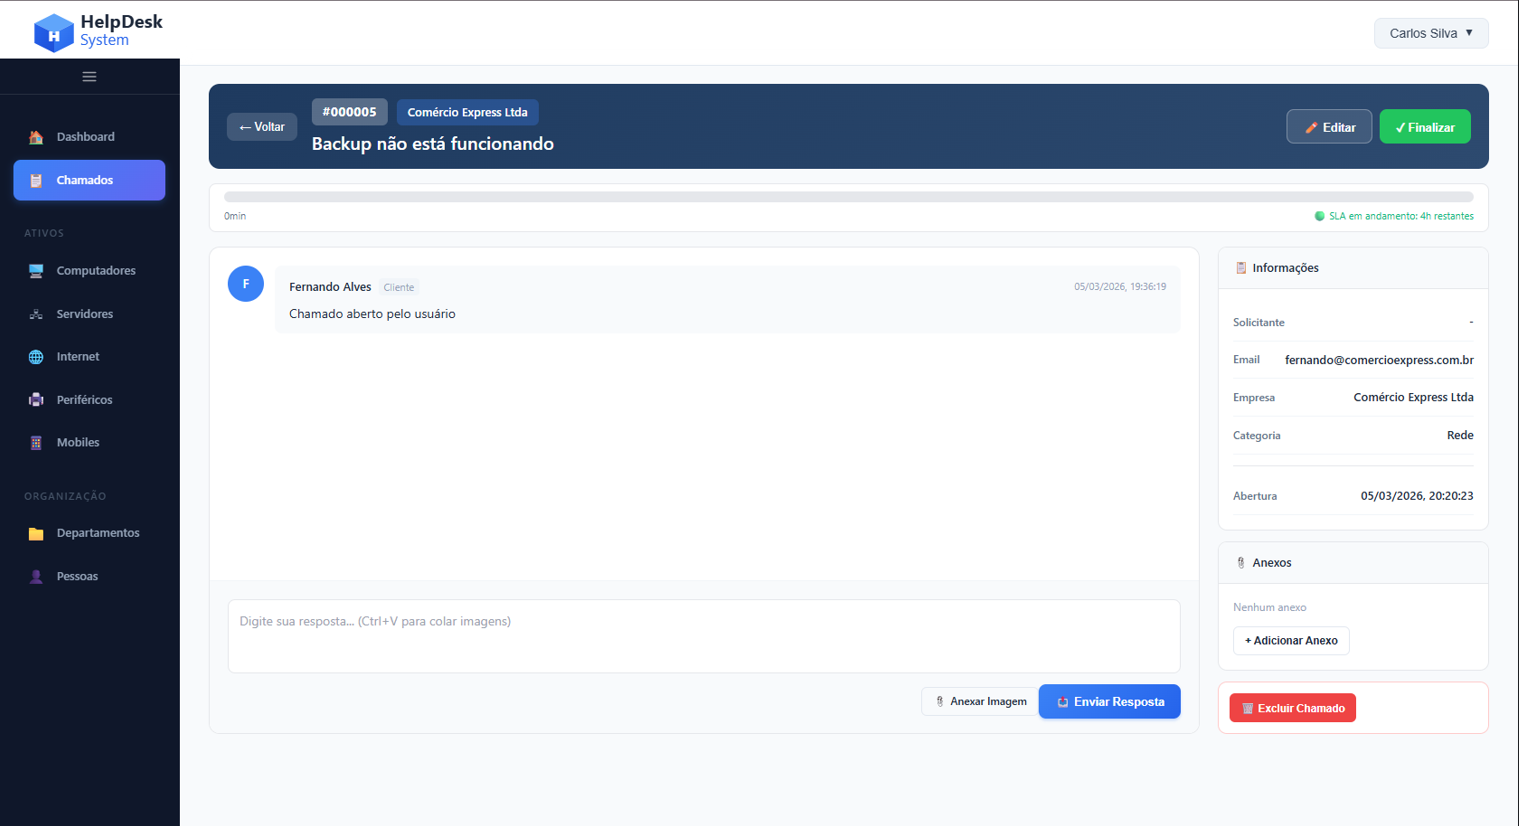The width and height of the screenshot is (1519, 826).
Task: Click the Periféricos printer icon
Action: tap(36, 400)
